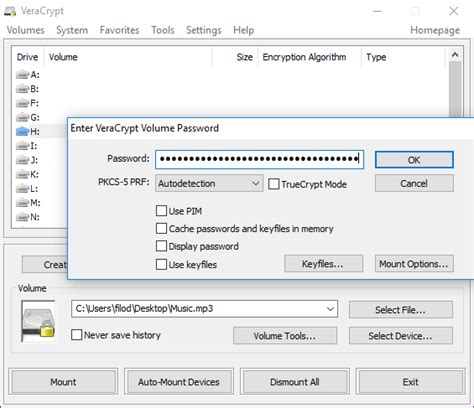Sort by the Volume column header
Screen dimensions: 474x408
(x=128, y=57)
